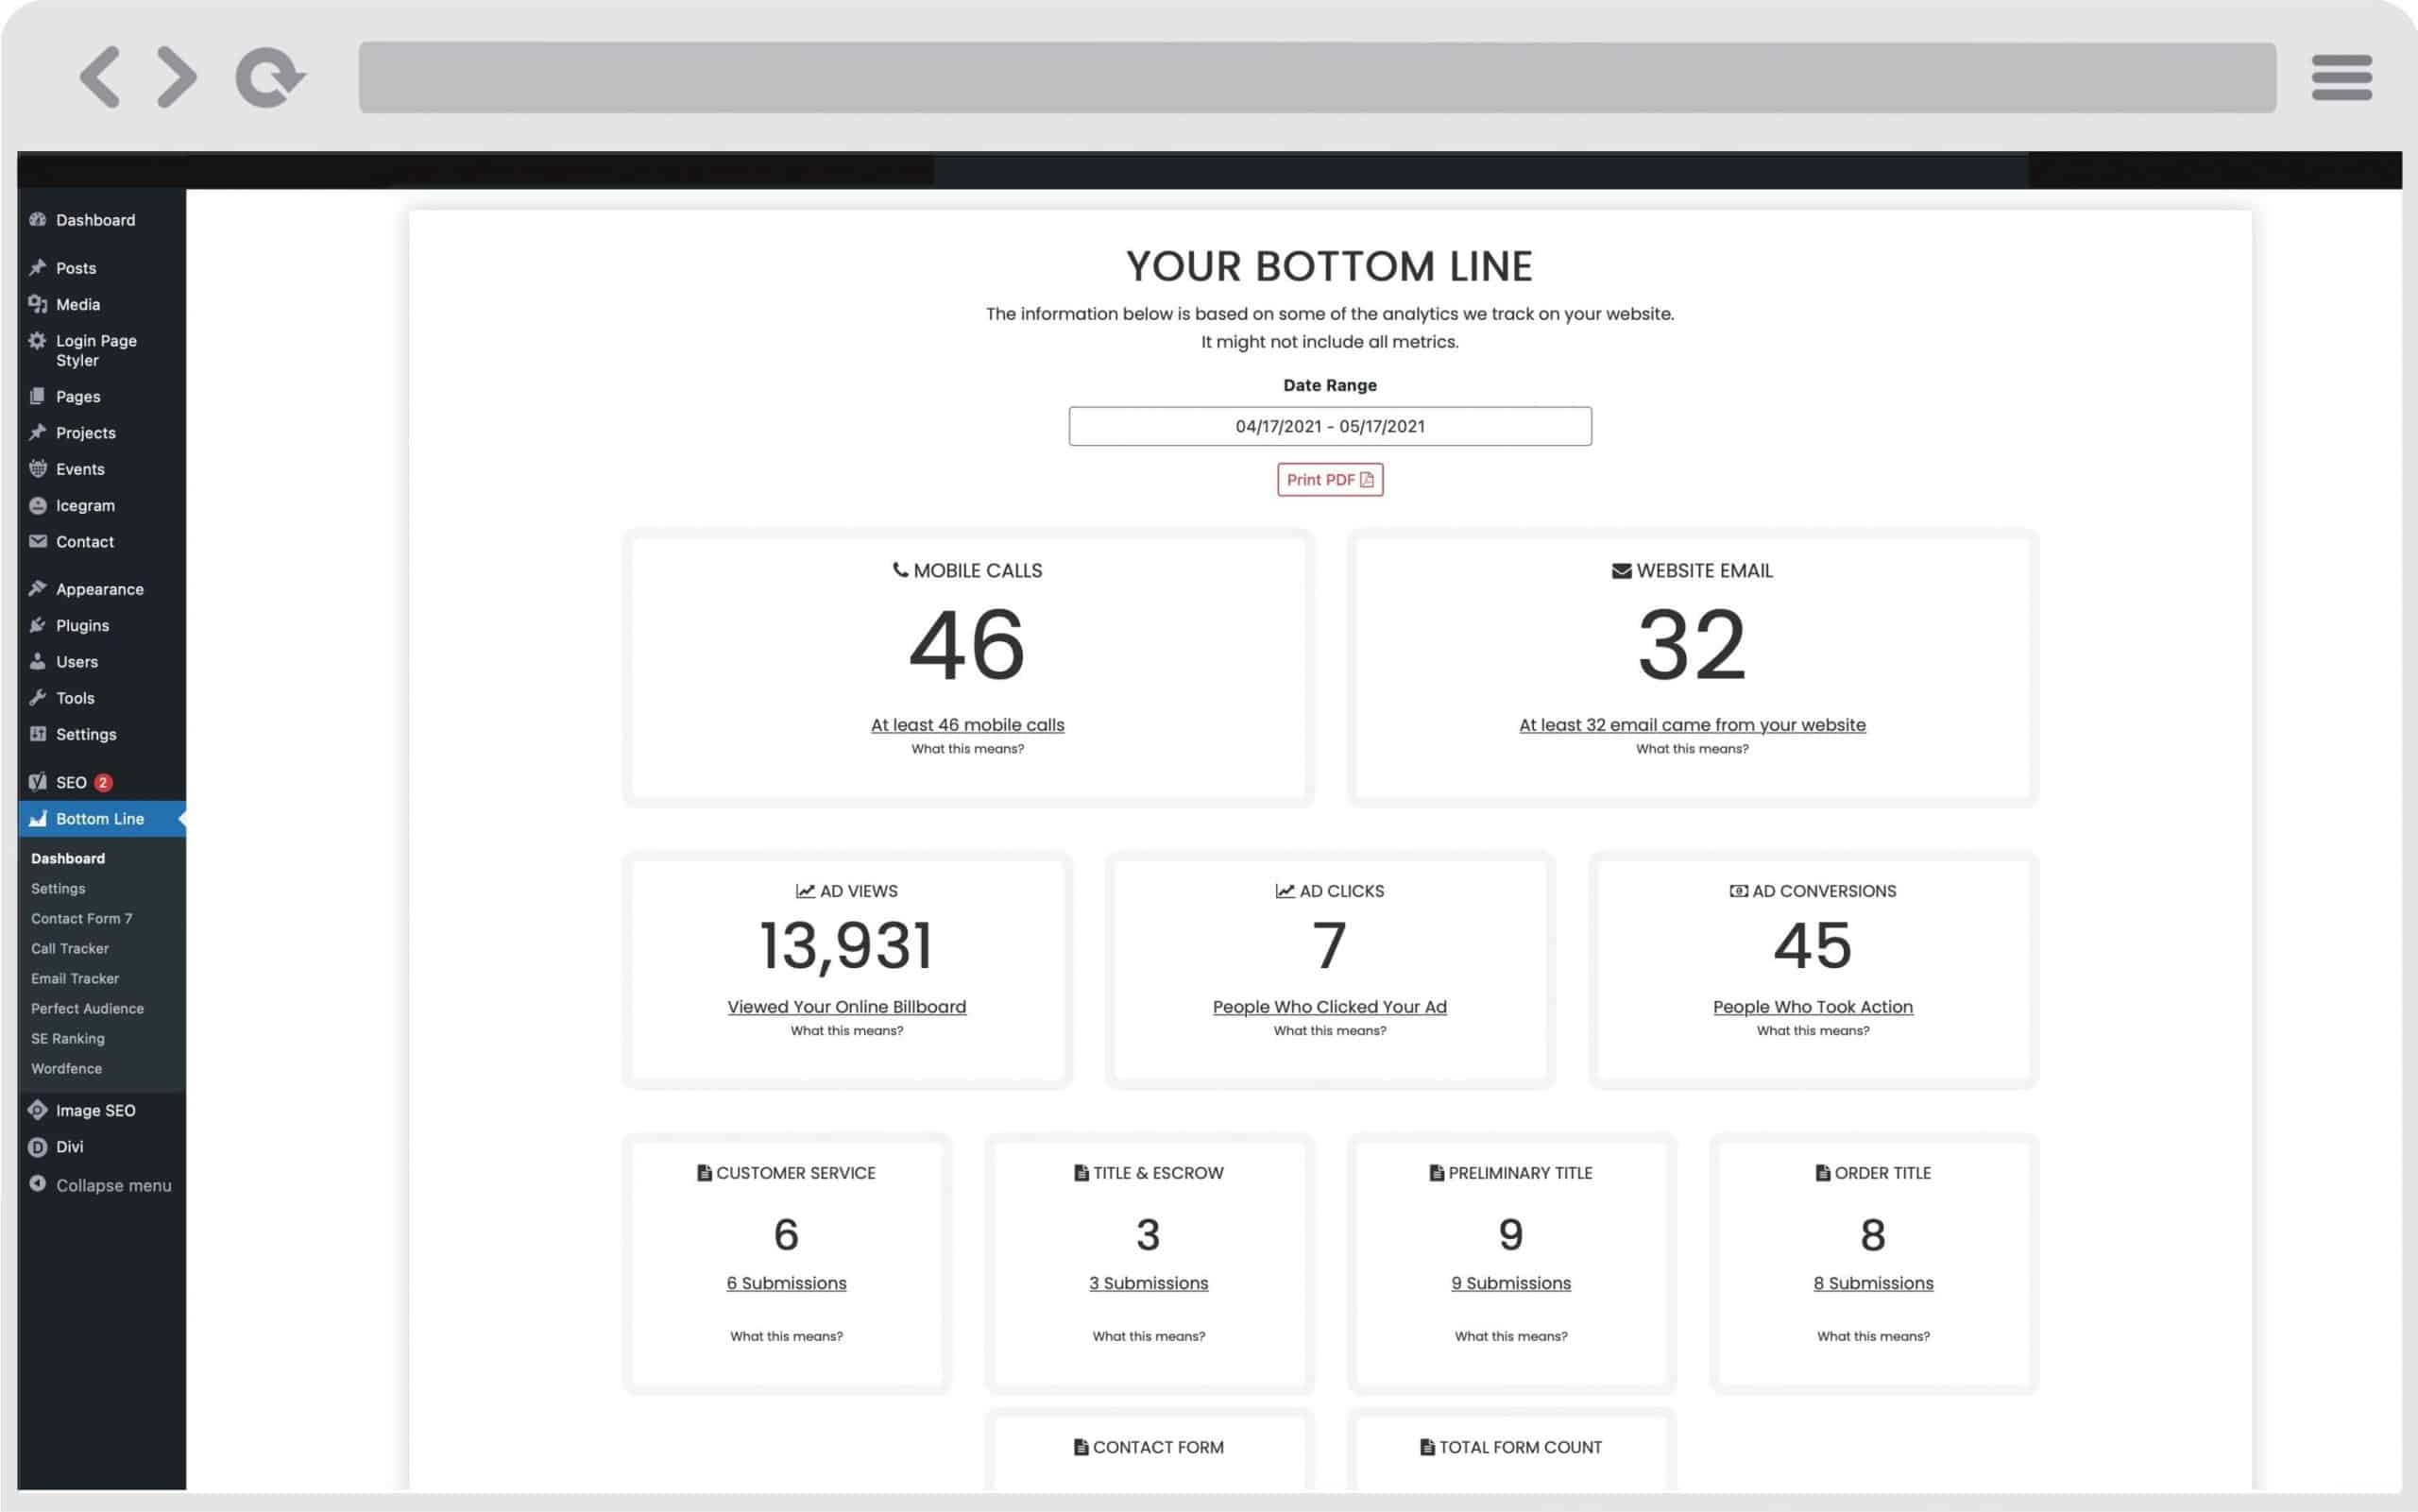The image size is (2418, 1512).
Task: Click the Bottom Line chart icon
Action: point(38,819)
